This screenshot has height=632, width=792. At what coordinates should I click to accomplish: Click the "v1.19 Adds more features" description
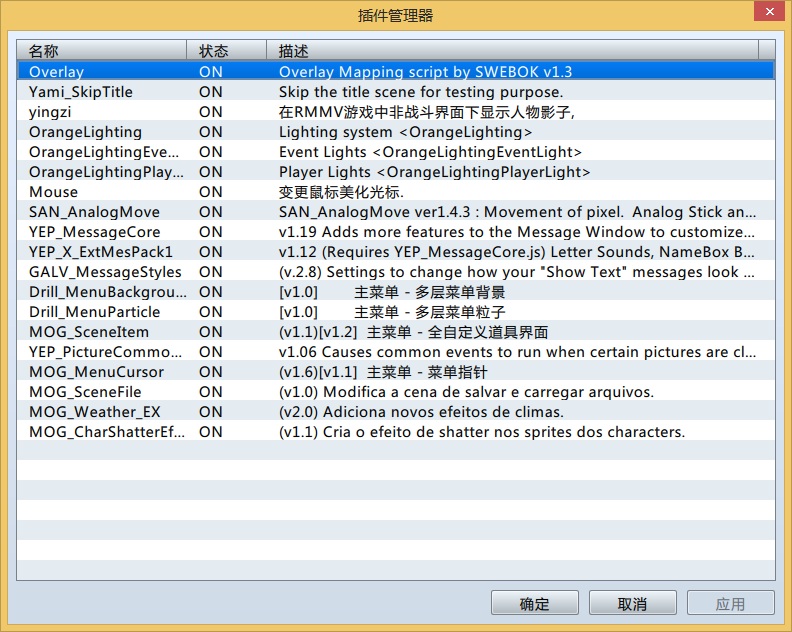click(x=517, y=232)
